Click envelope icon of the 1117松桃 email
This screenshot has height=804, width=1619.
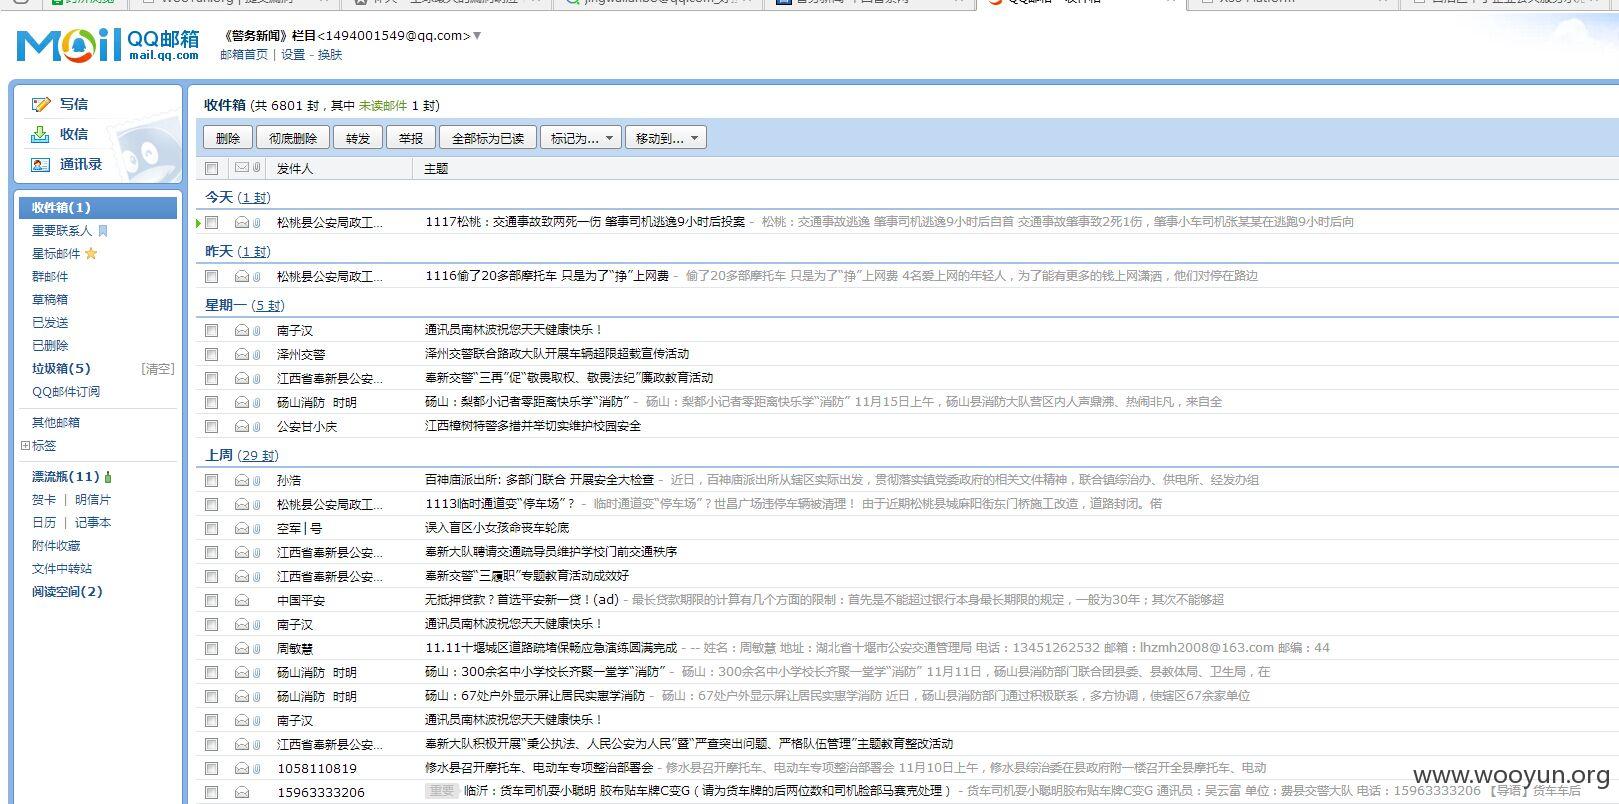[x=241, y=222]
